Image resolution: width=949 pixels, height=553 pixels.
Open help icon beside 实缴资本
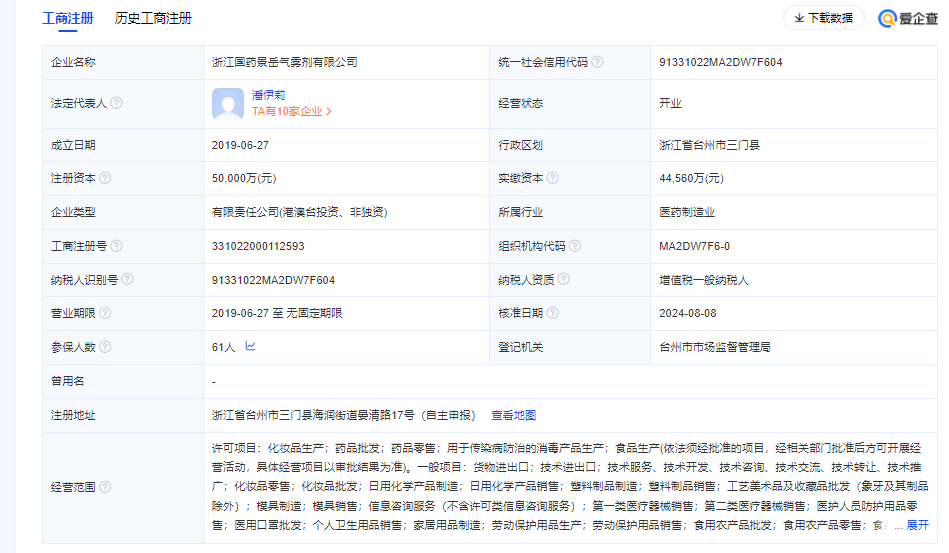(x=553, y=178)
